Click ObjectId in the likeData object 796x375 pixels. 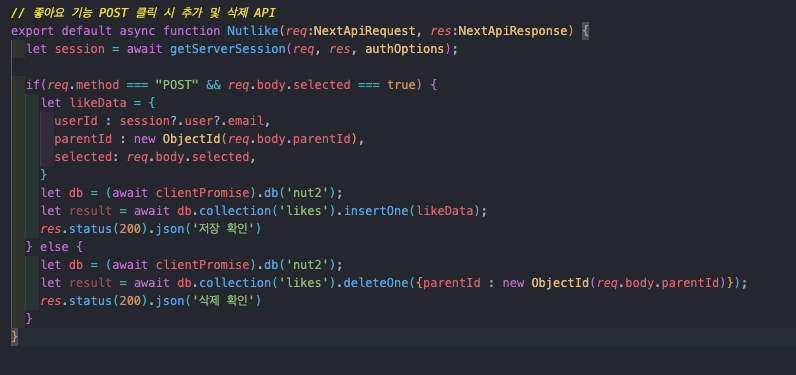pyautogui.click(x=191, y=139)
